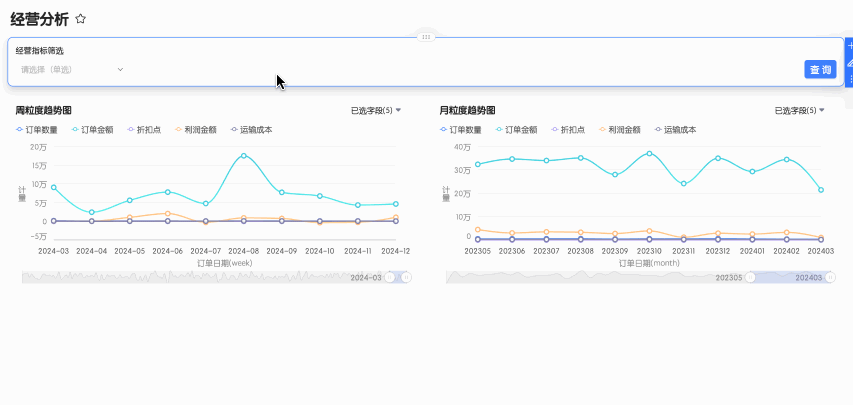
Task: Open the 经营指标筛选 single-select dropdown
Action: (x=72, y=70)
